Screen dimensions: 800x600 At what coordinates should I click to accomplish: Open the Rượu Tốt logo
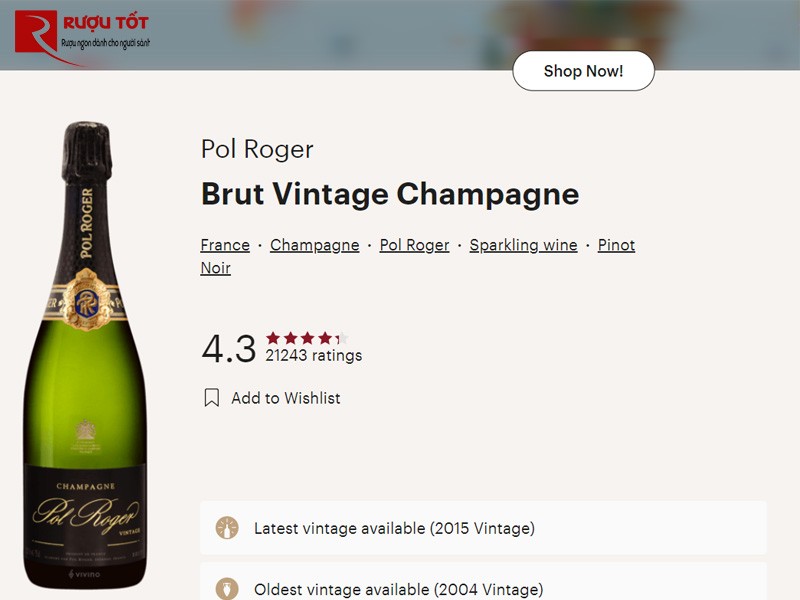[80, 28]
